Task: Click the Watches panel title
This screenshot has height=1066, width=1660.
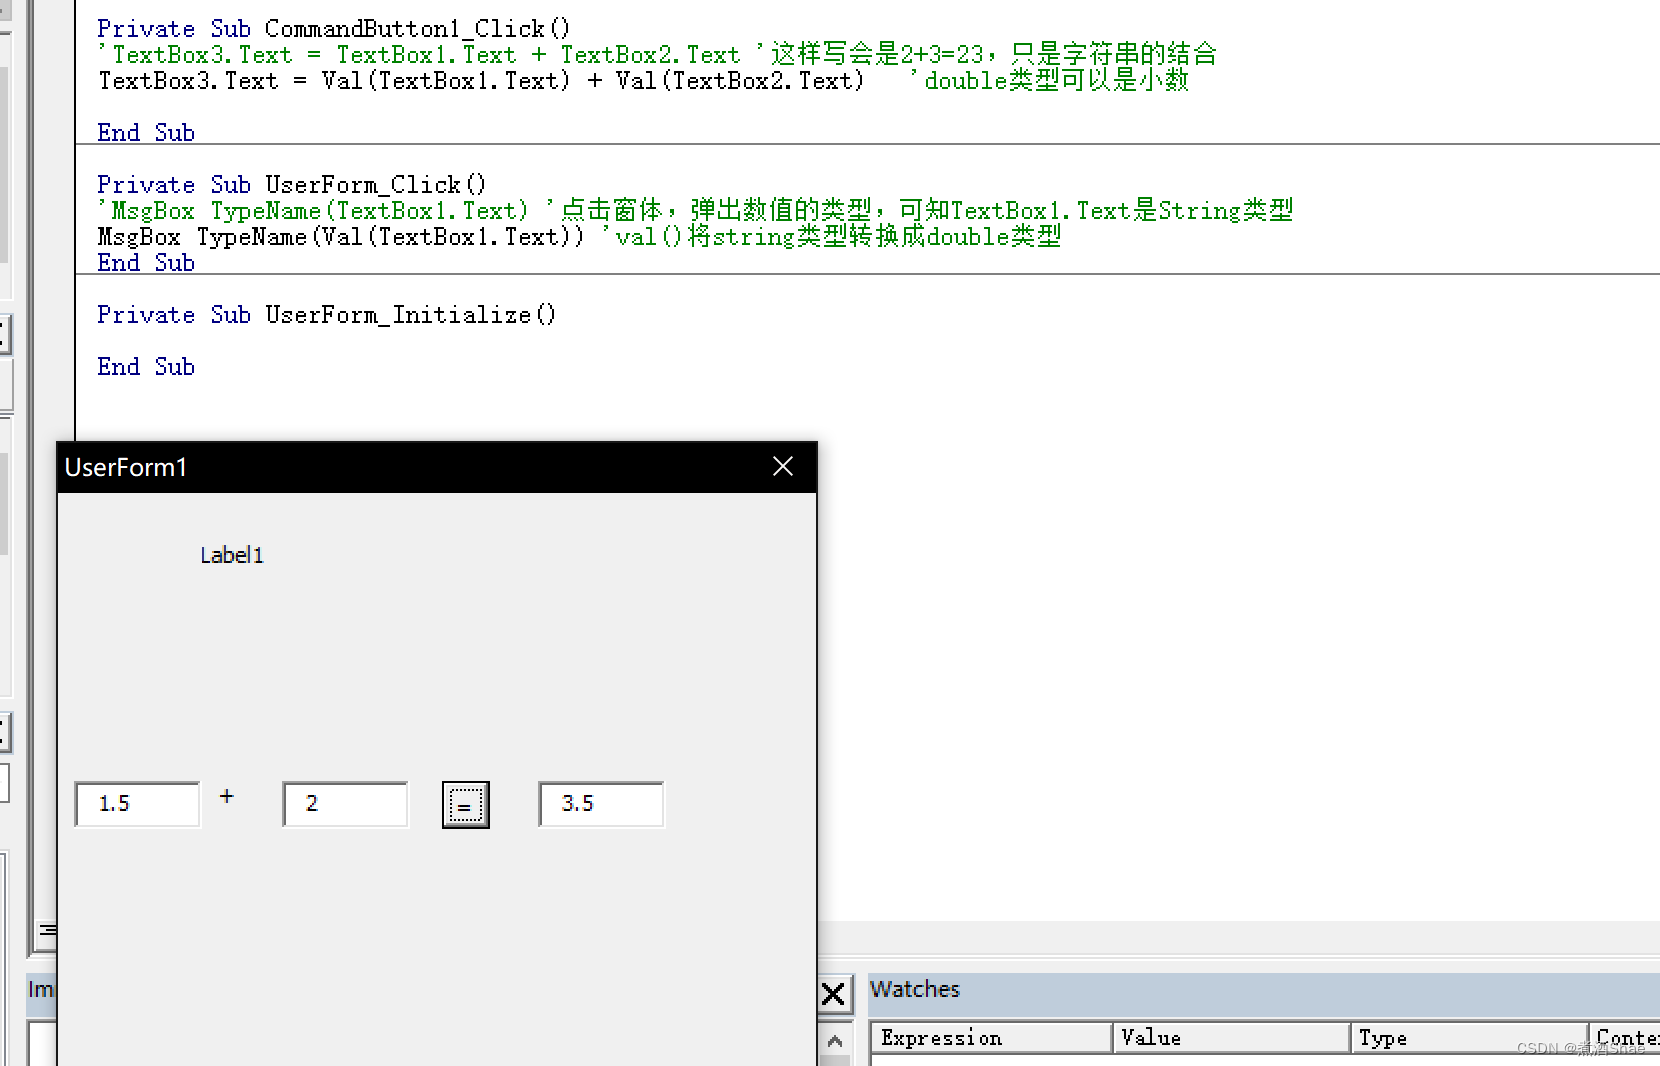Action: click(x=915, y=989)
